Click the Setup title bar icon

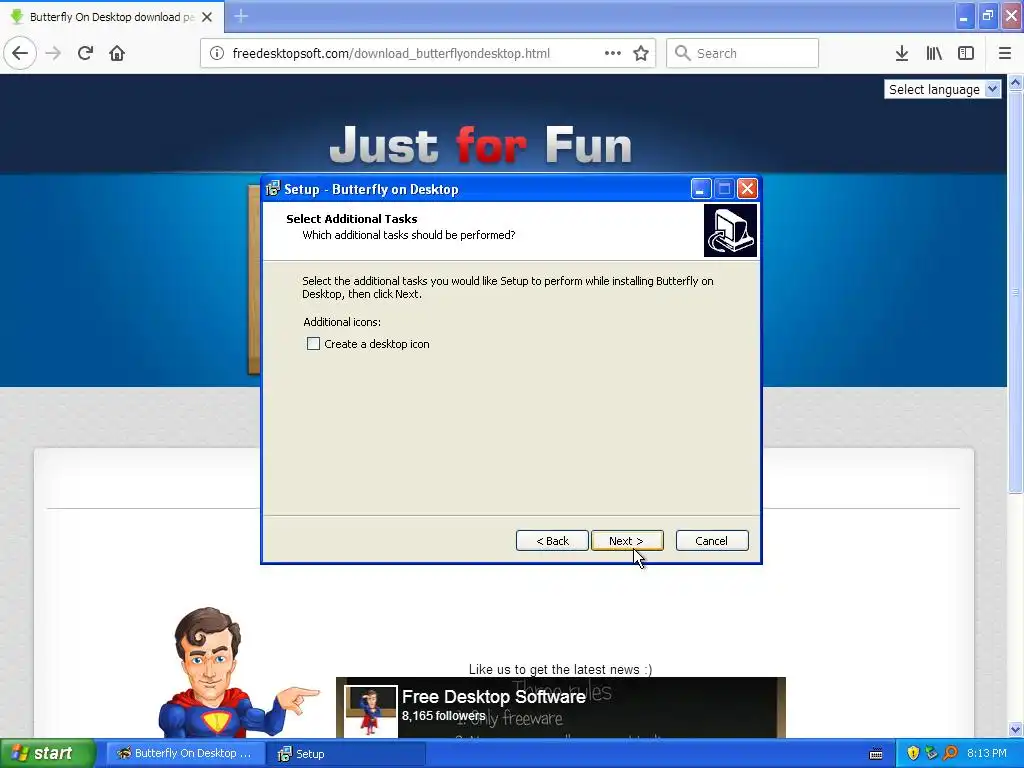273,189
